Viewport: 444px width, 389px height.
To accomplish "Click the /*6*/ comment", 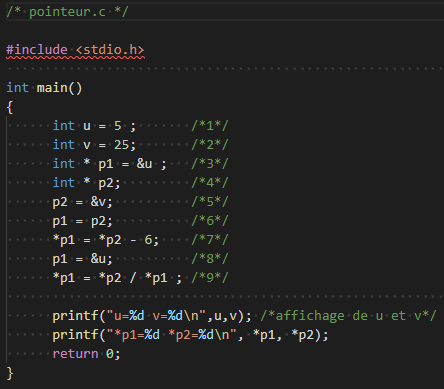I will 210,221.
